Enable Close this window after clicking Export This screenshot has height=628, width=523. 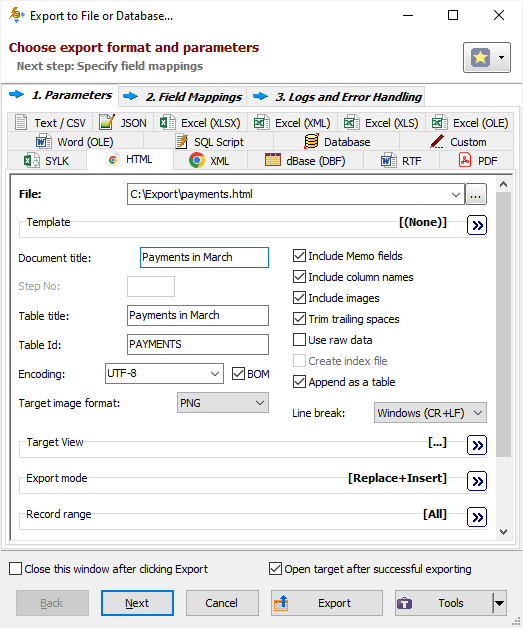(15, 569)
